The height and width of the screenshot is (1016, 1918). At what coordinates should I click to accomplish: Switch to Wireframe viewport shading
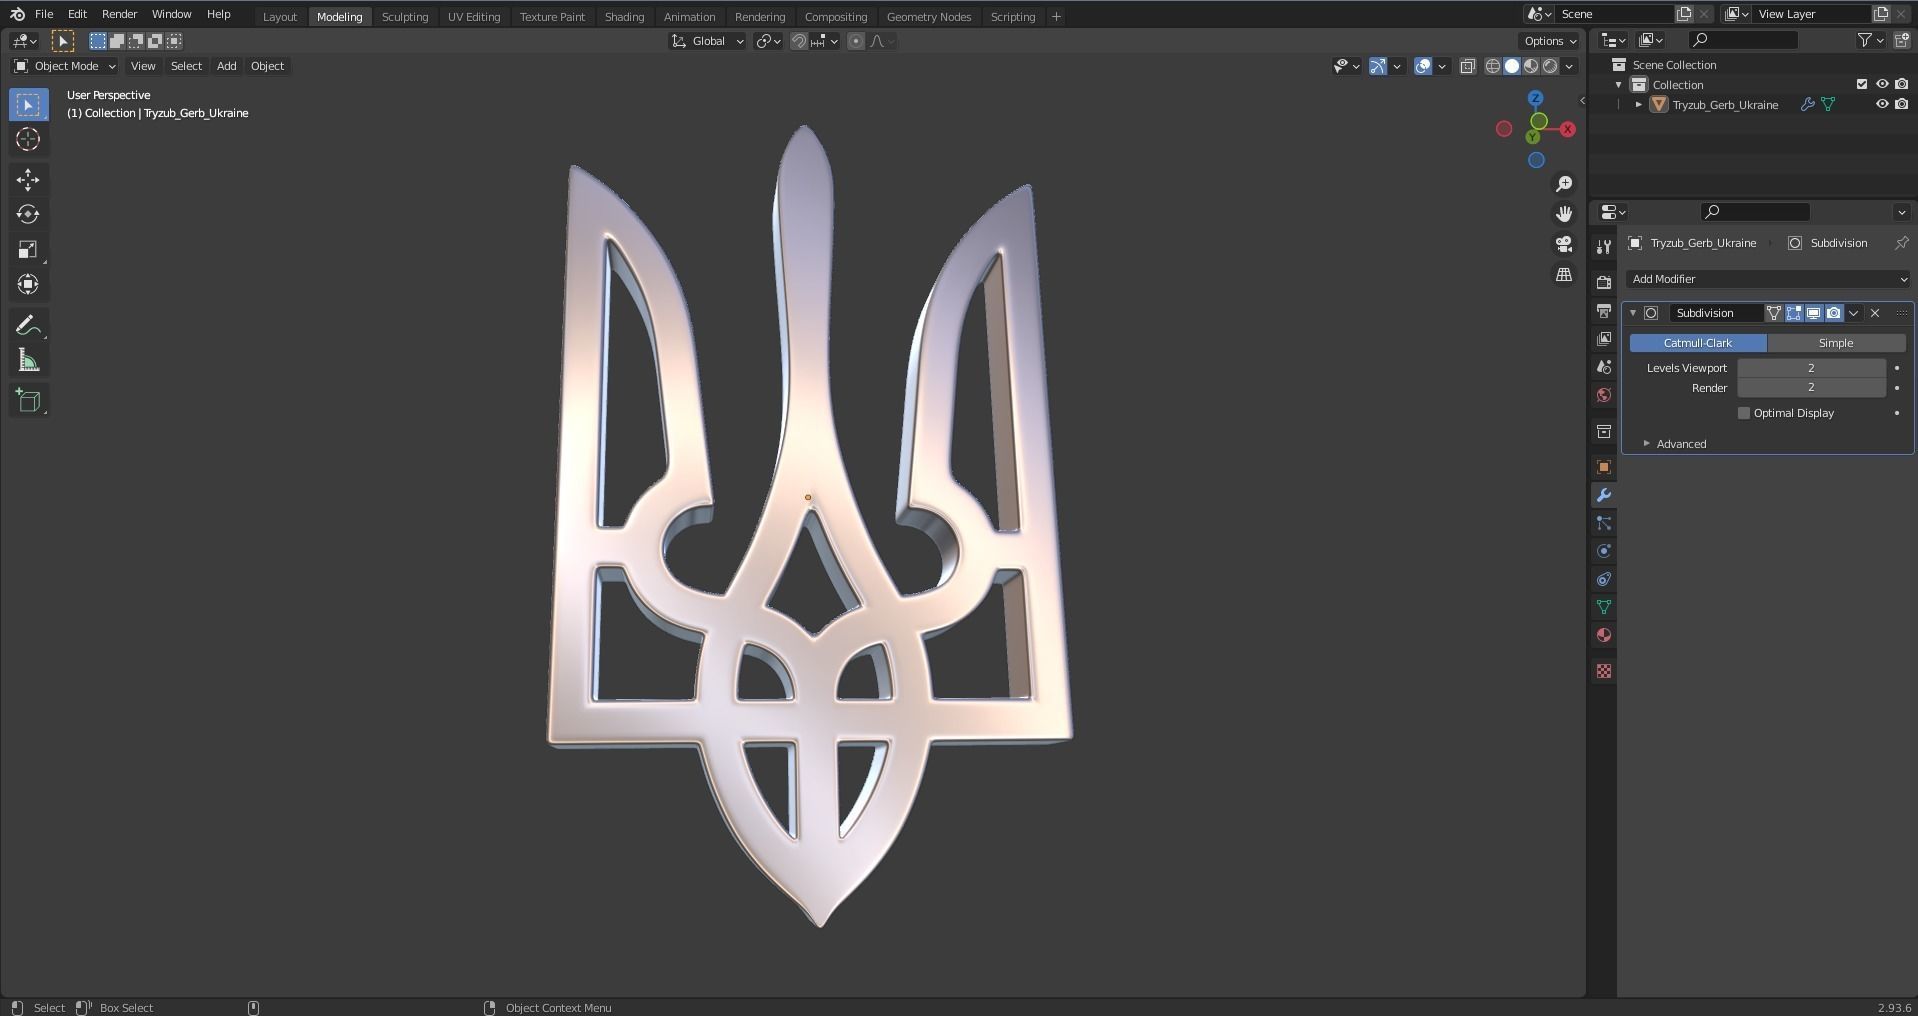(1492, 66)
